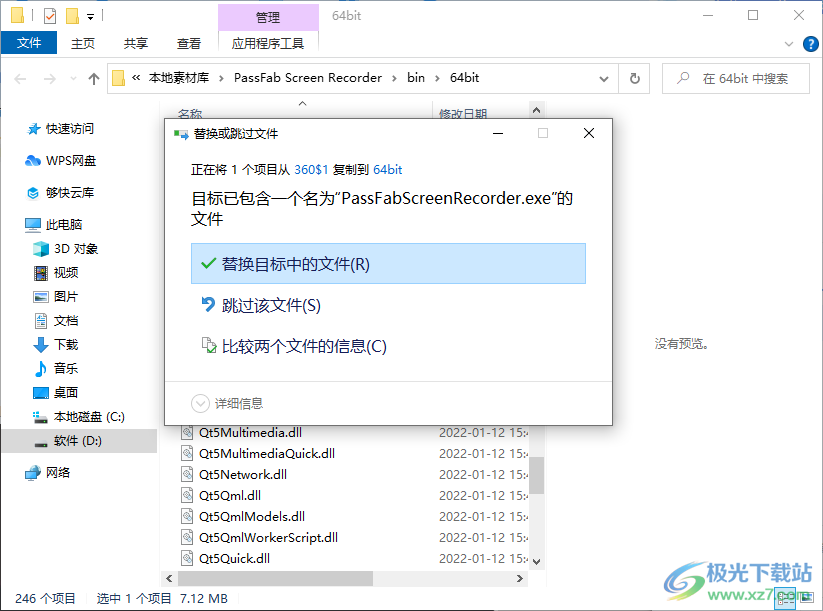The height and width of the screenshot is (611, 823).
Task: Select the Qt5MultimediaQuick.dll file
Action: click(267, 454)
